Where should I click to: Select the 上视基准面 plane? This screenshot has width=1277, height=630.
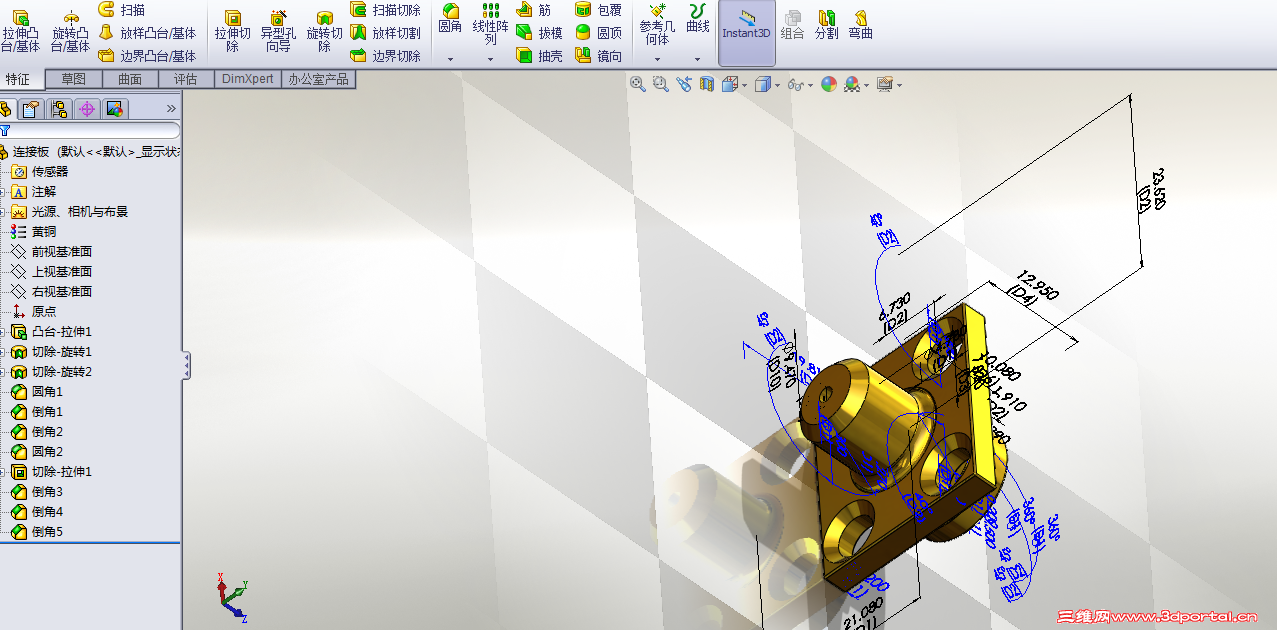coord(51,271)
